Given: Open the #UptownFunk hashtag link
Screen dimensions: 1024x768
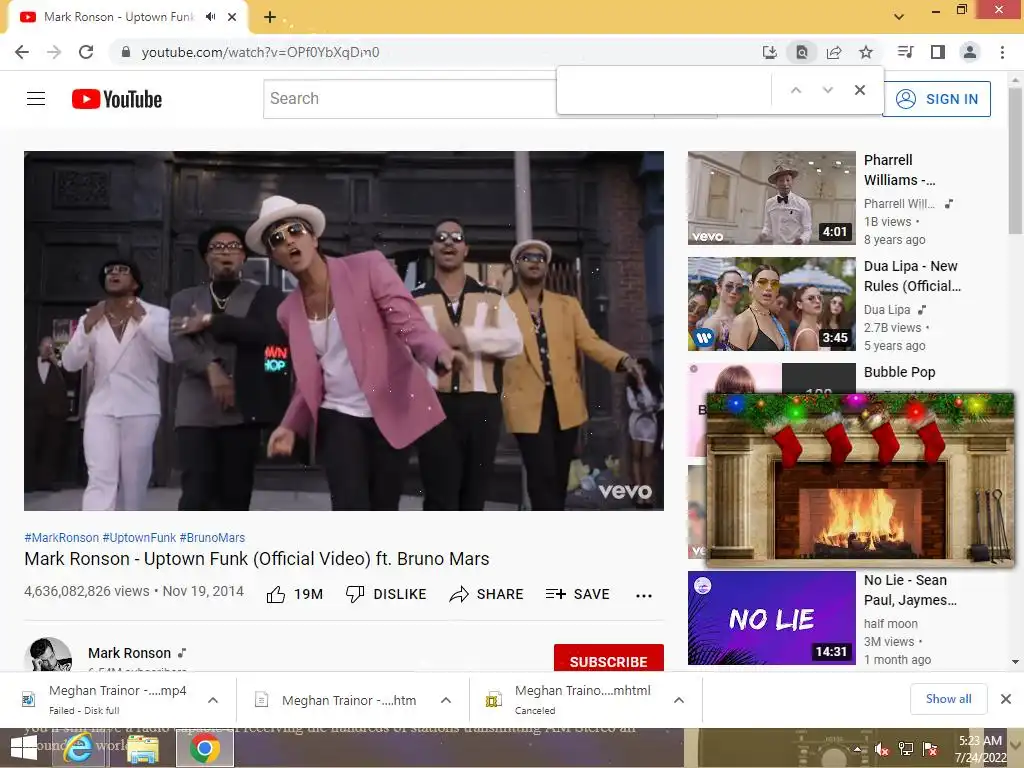Looking at the screenshot, I should click(x=139, y=537).
